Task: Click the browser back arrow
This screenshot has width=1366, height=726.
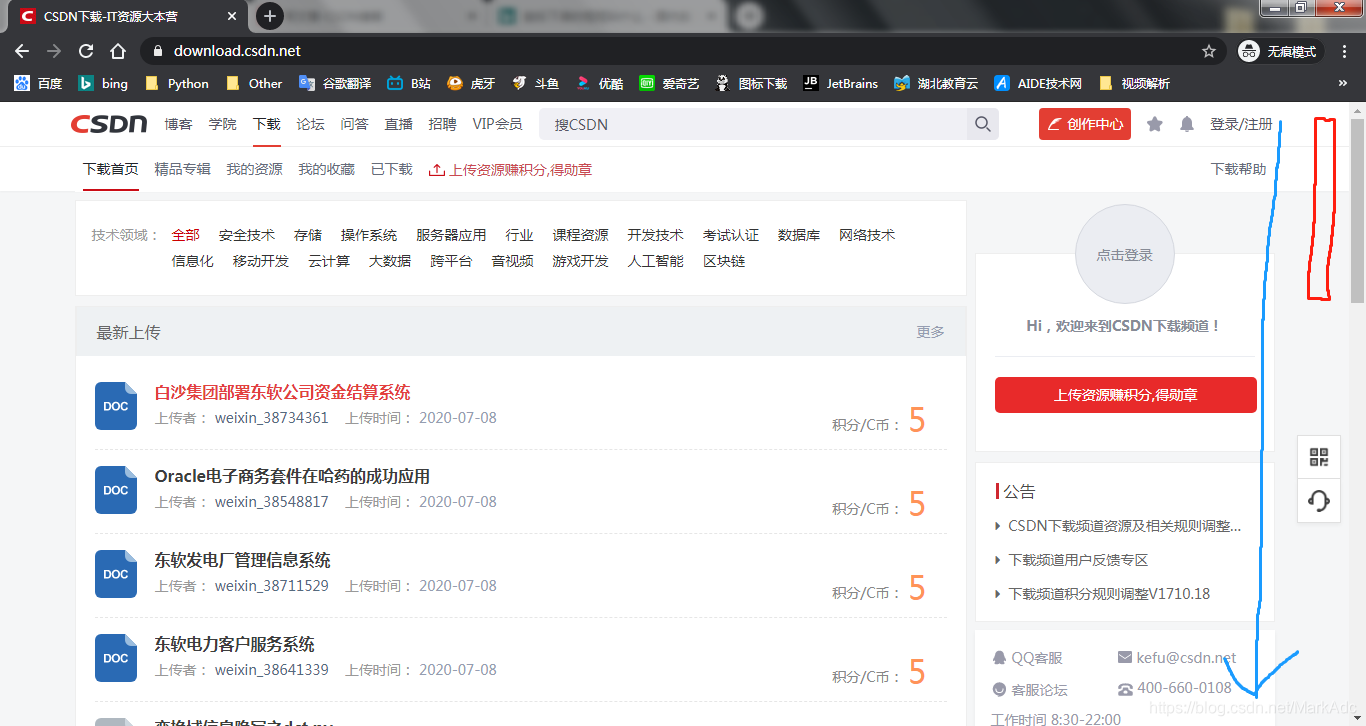Action: click(x=22, y=51)
